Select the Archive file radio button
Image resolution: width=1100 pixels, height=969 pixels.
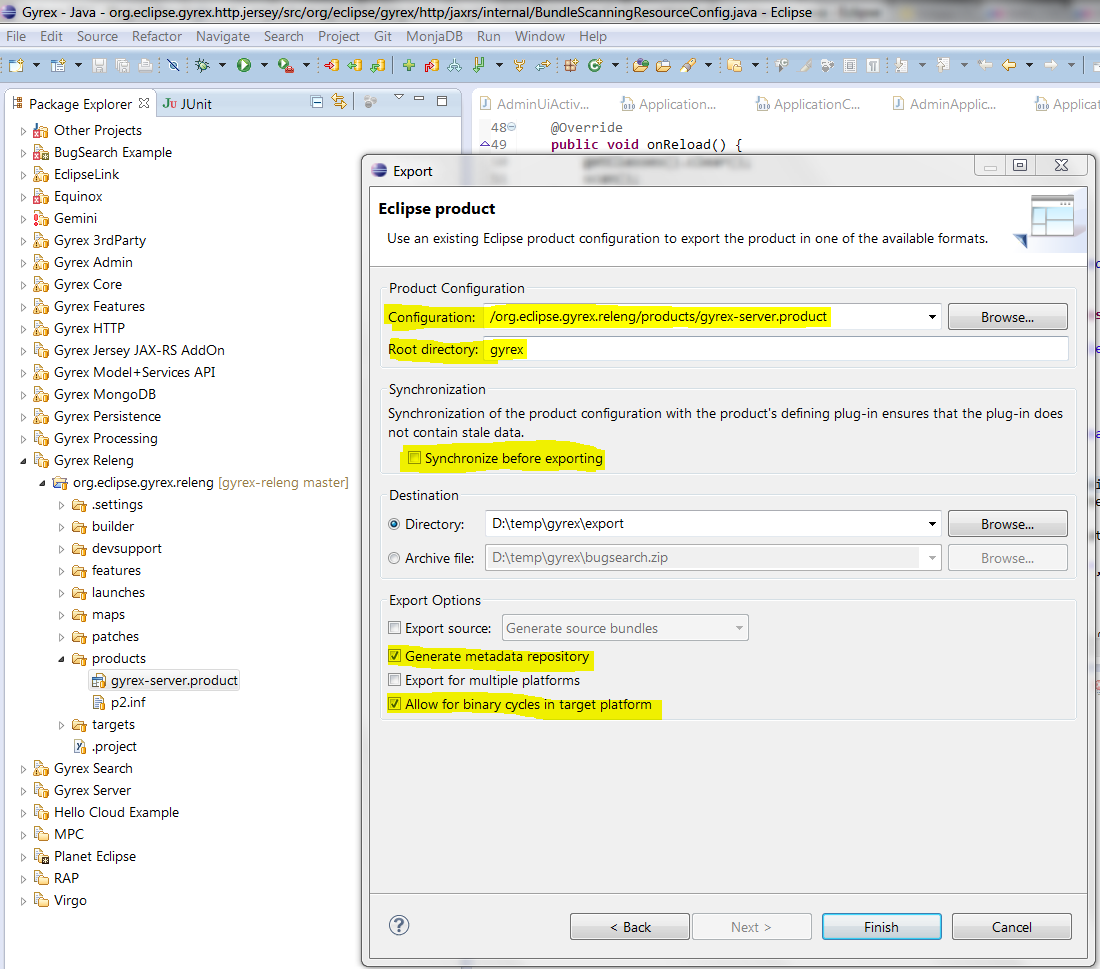point(394,558)
